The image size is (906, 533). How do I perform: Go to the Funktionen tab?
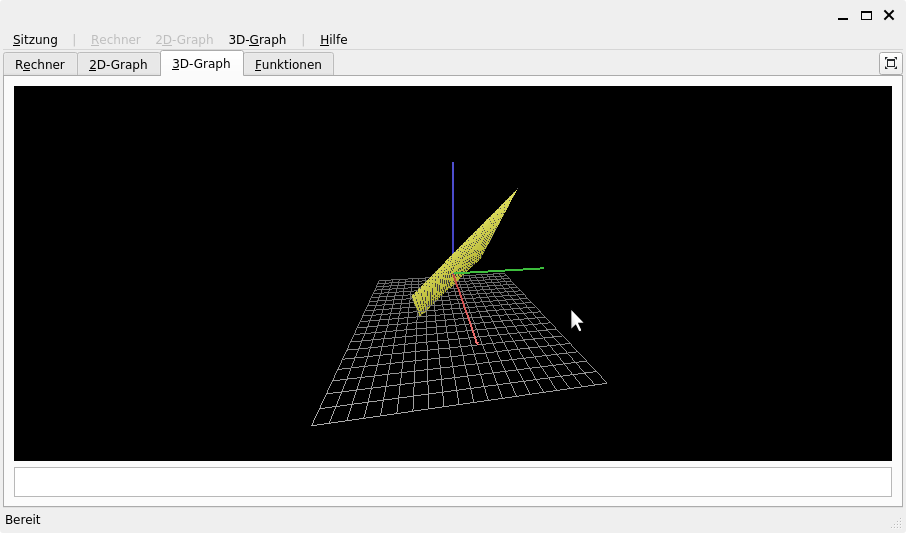288,65
